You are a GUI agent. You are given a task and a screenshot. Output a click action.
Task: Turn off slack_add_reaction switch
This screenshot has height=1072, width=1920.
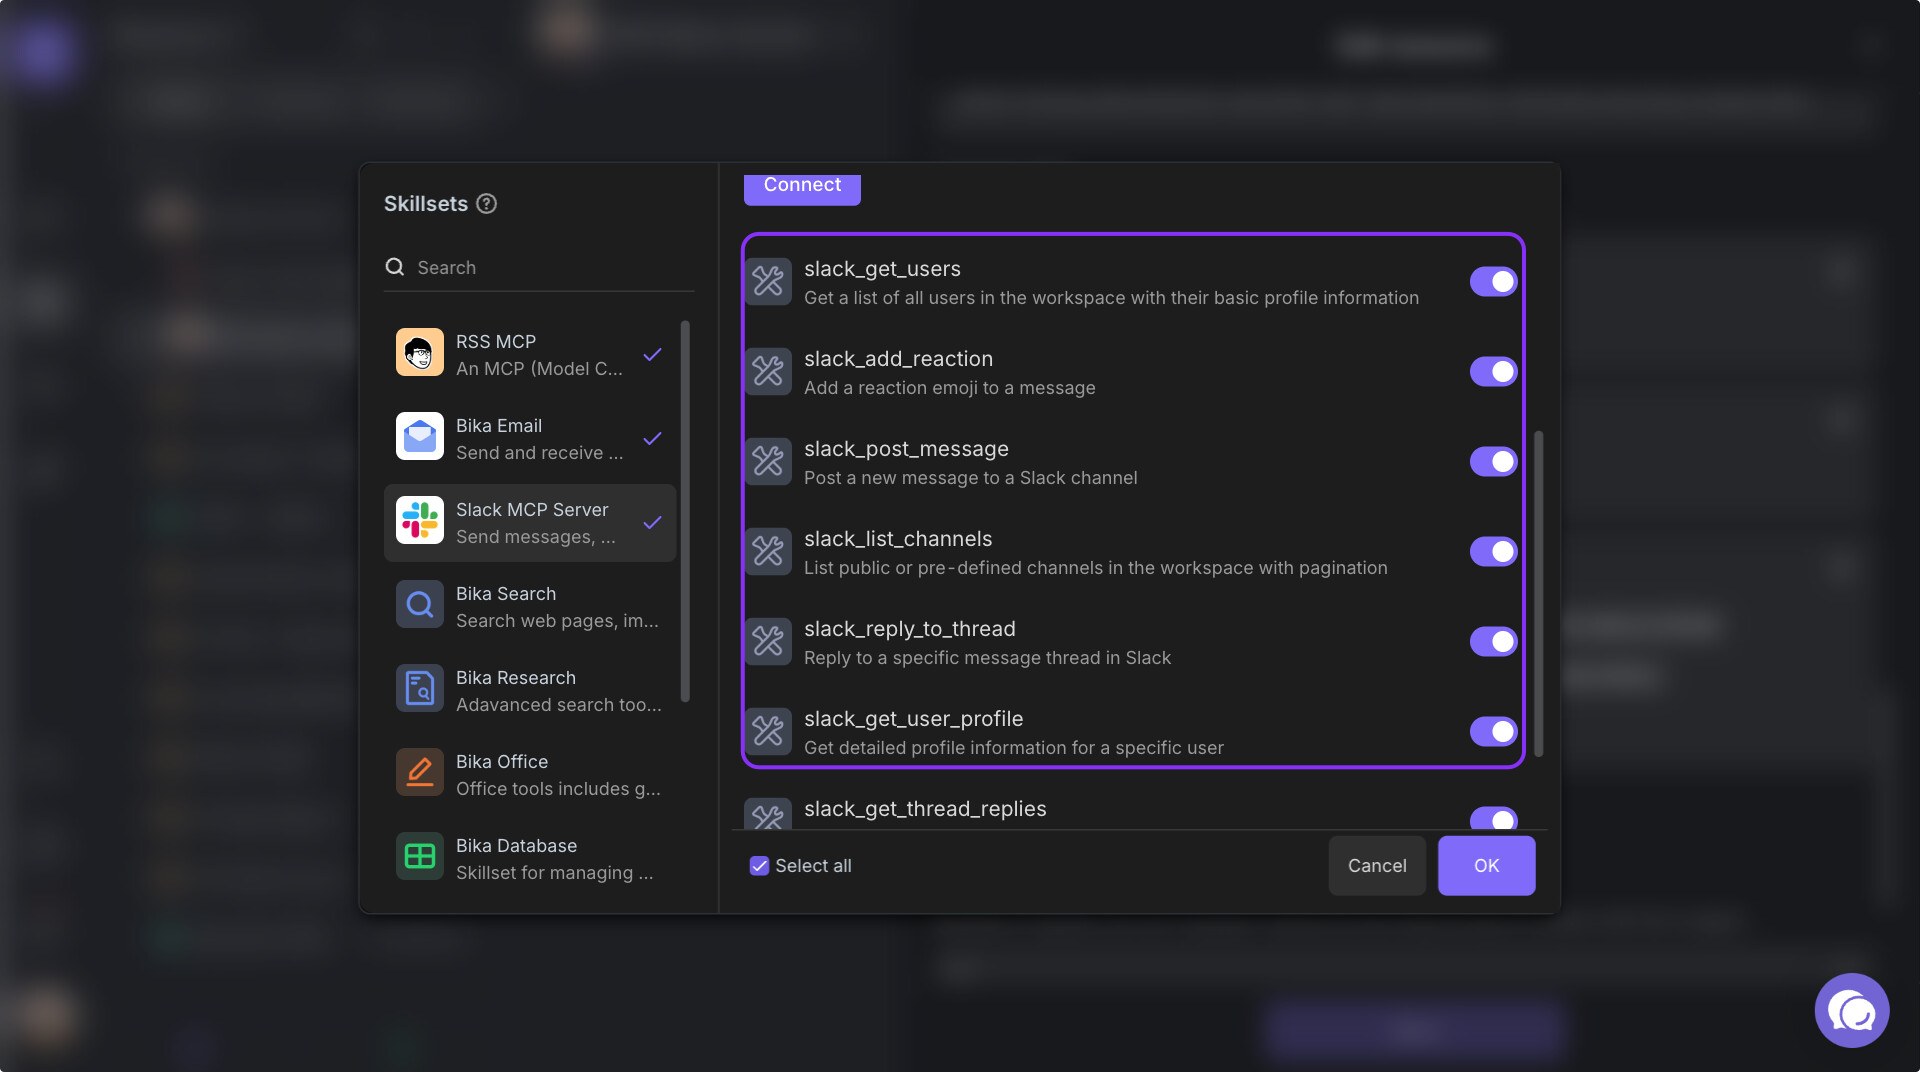1492,372
